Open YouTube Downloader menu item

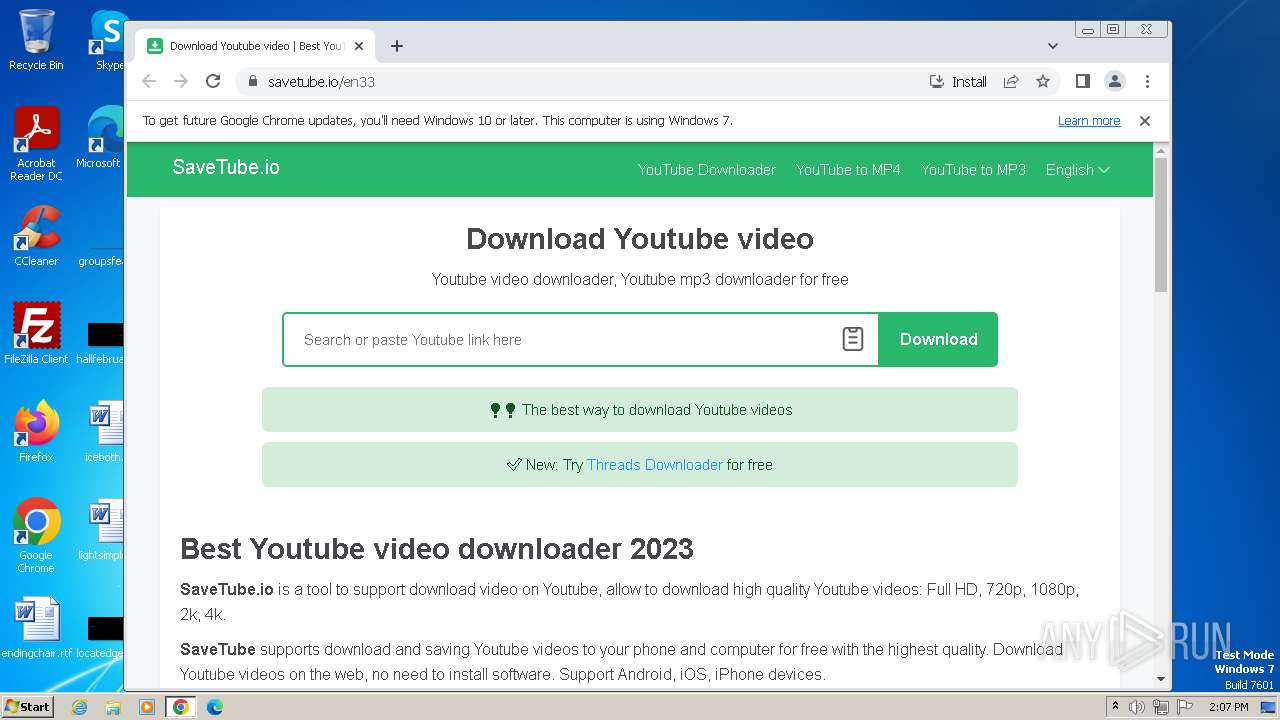pos(707,170)
